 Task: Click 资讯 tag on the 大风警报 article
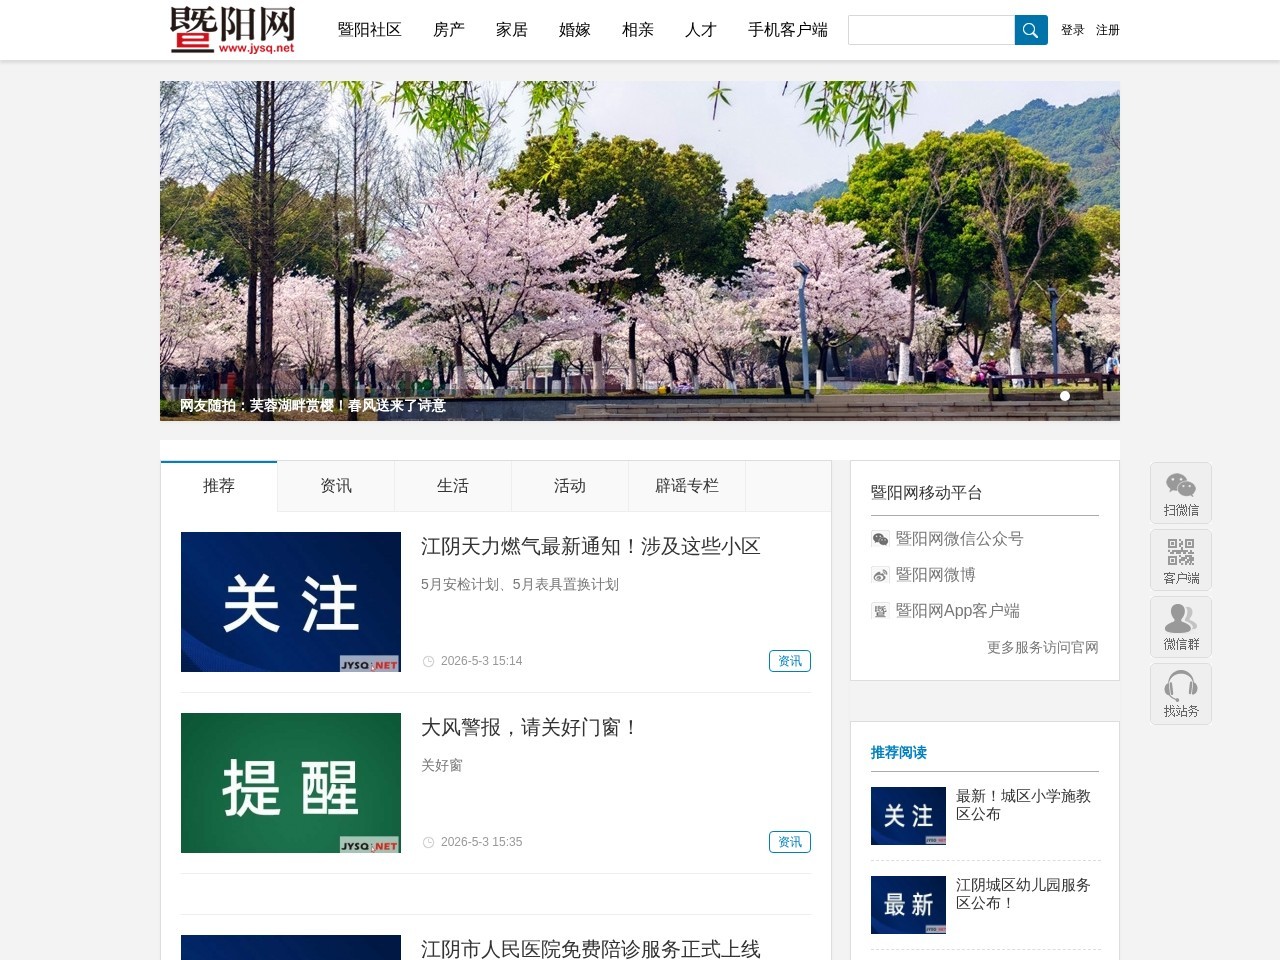[x=790, y=842]
